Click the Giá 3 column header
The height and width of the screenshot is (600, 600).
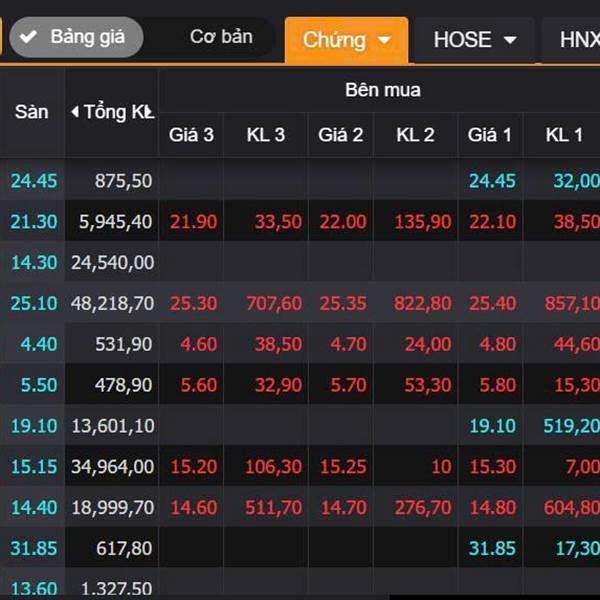[190, 135]
